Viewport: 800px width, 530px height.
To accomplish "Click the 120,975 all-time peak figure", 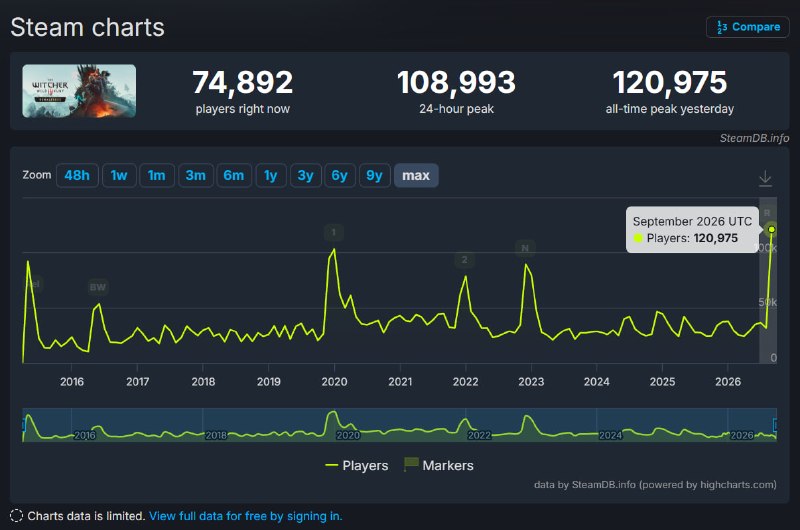I will click(669, 82).
